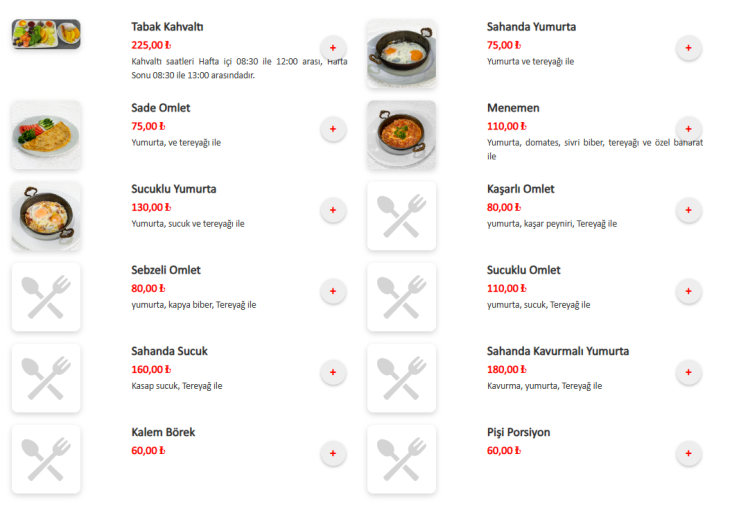This screenshot has height=506, width=750.
Task: Add Sahanda Yumurta using the plus icon
Action: point(688,48)
